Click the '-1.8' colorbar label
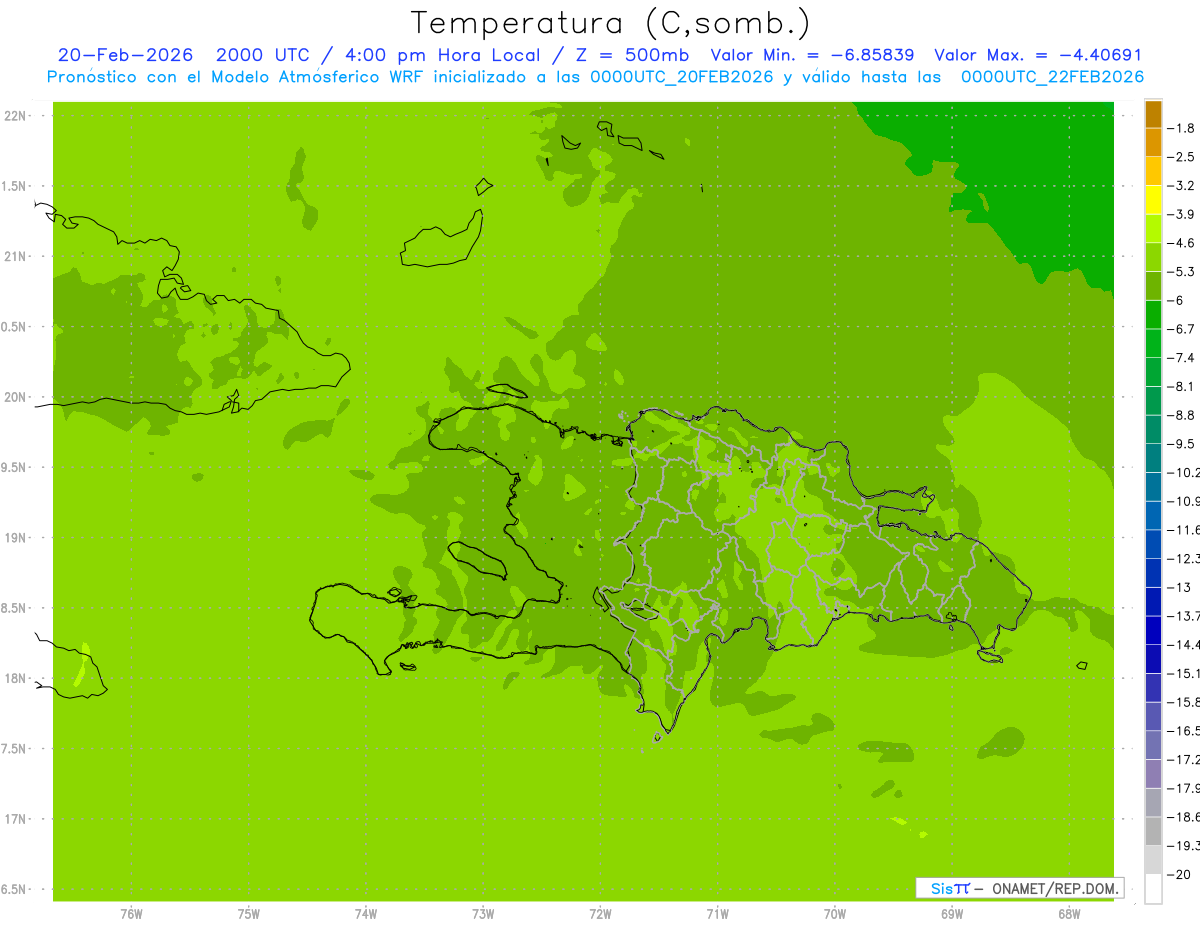The width and height of the screenshot is (1200, 927). (x=1183, y=128)
